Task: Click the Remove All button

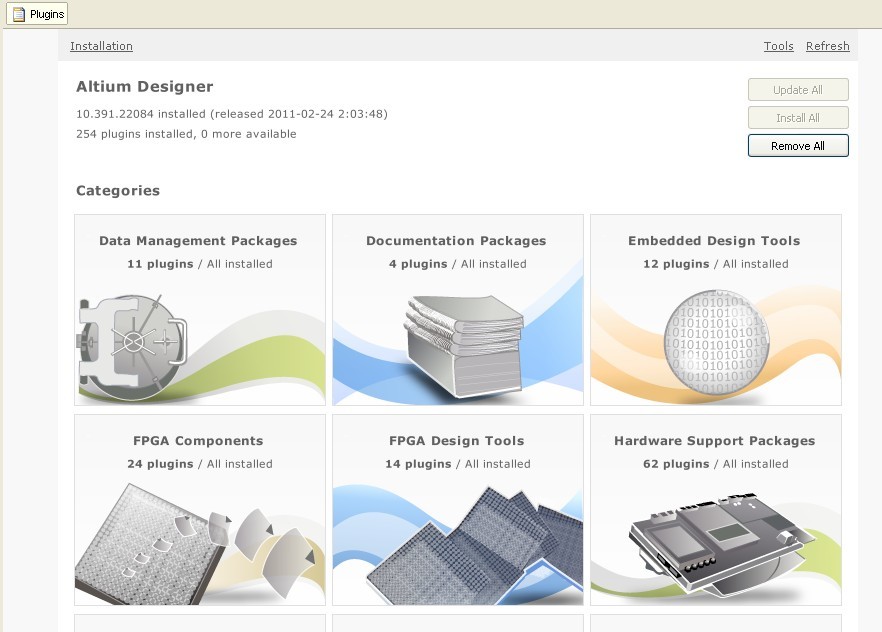Action: click(798, 146)
